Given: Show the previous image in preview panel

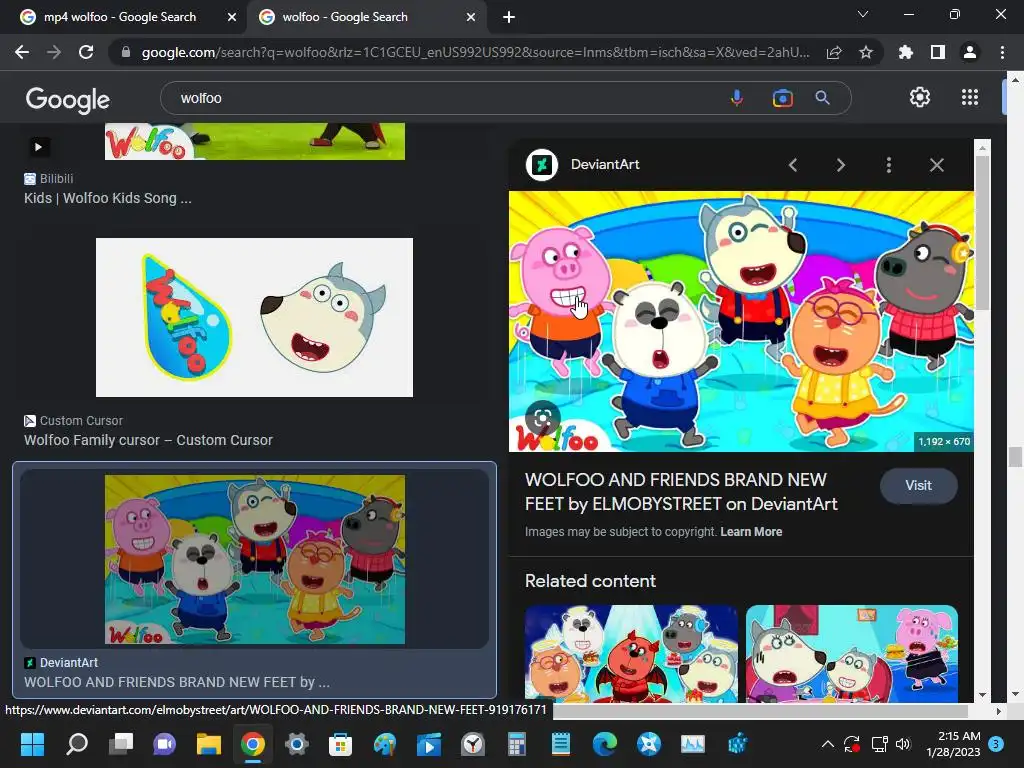Looking at the screenshot, I should (793, 165).
